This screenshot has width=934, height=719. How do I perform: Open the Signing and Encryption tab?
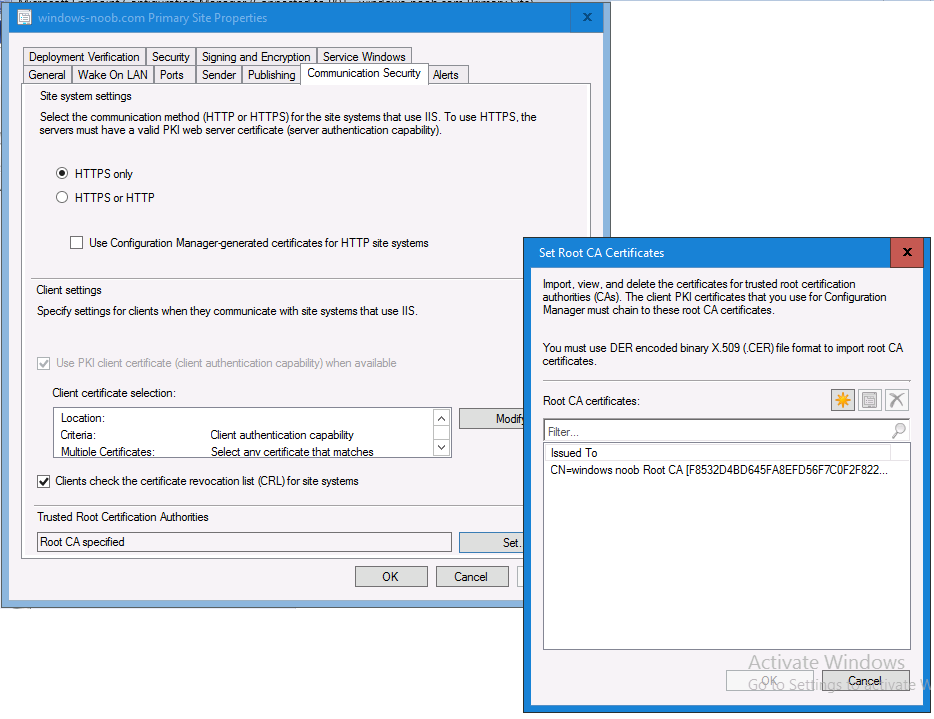click(256, 57)
